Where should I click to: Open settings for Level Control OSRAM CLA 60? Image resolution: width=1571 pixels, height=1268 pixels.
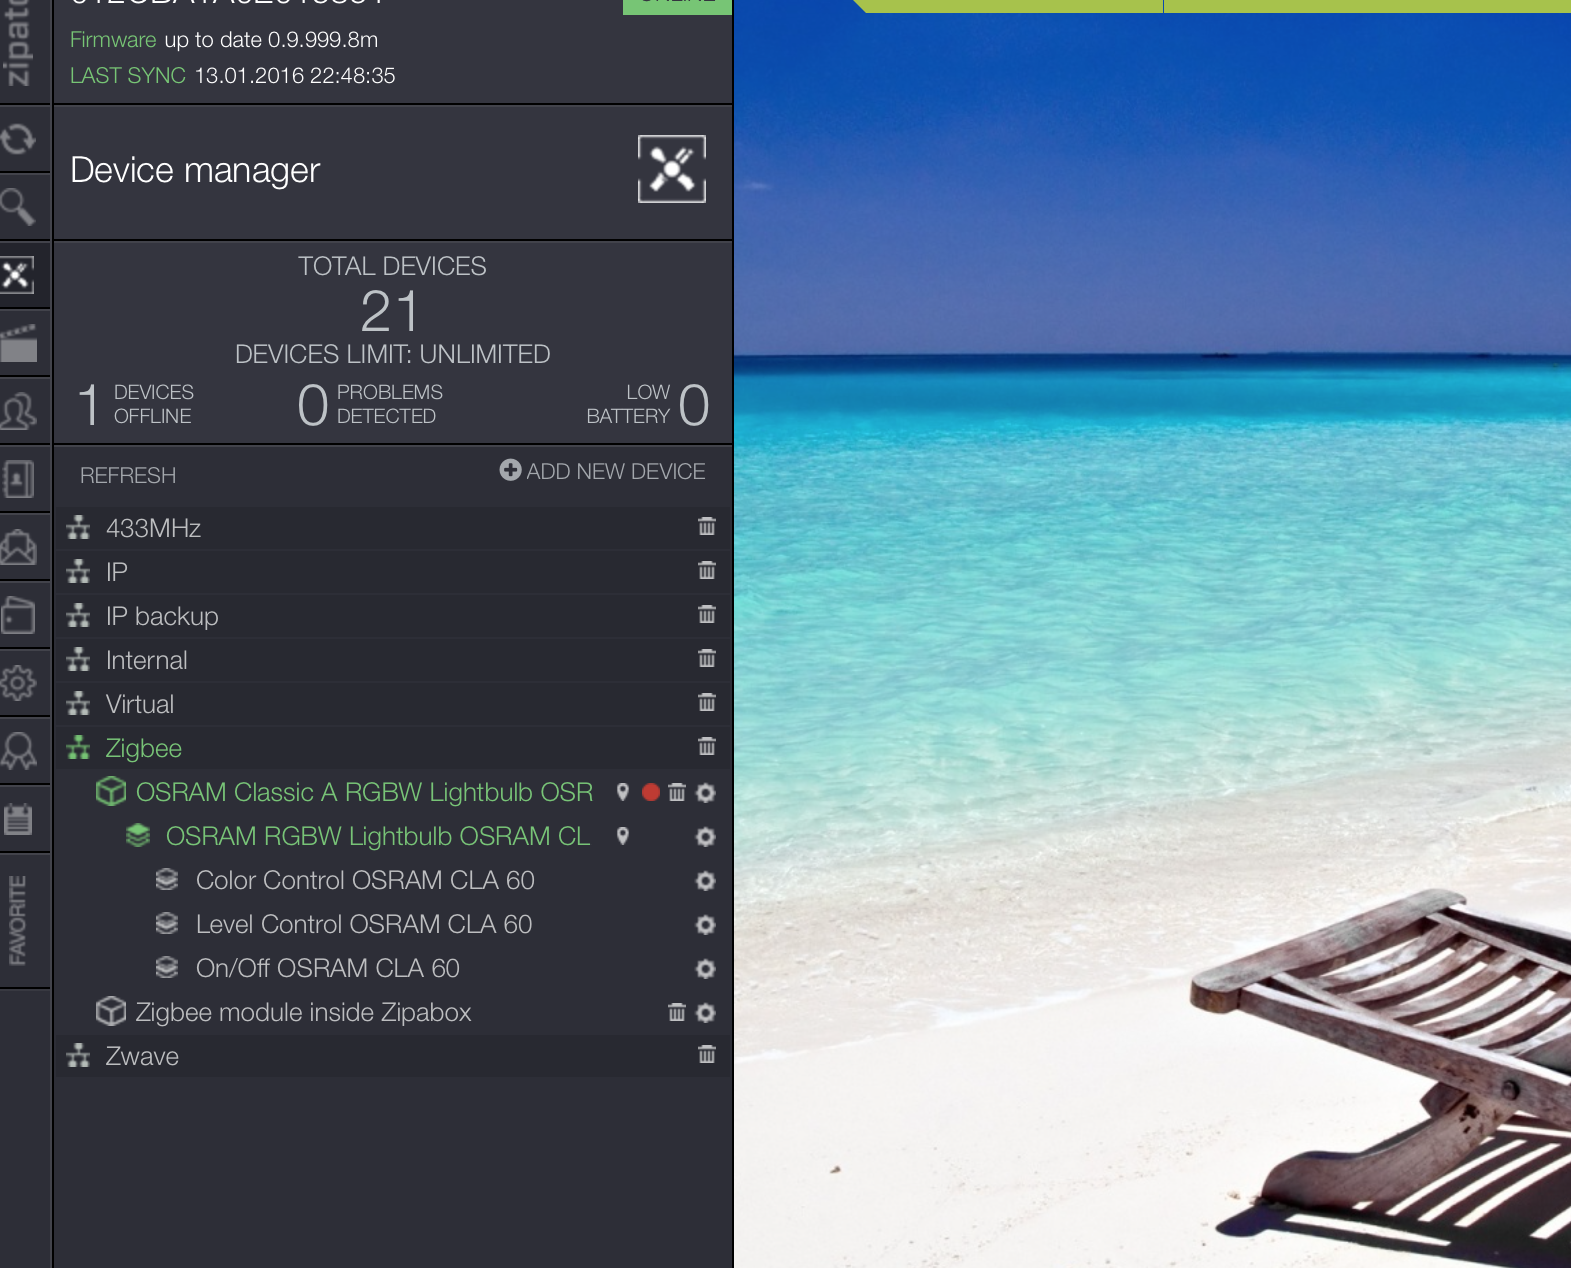[705, 925]
